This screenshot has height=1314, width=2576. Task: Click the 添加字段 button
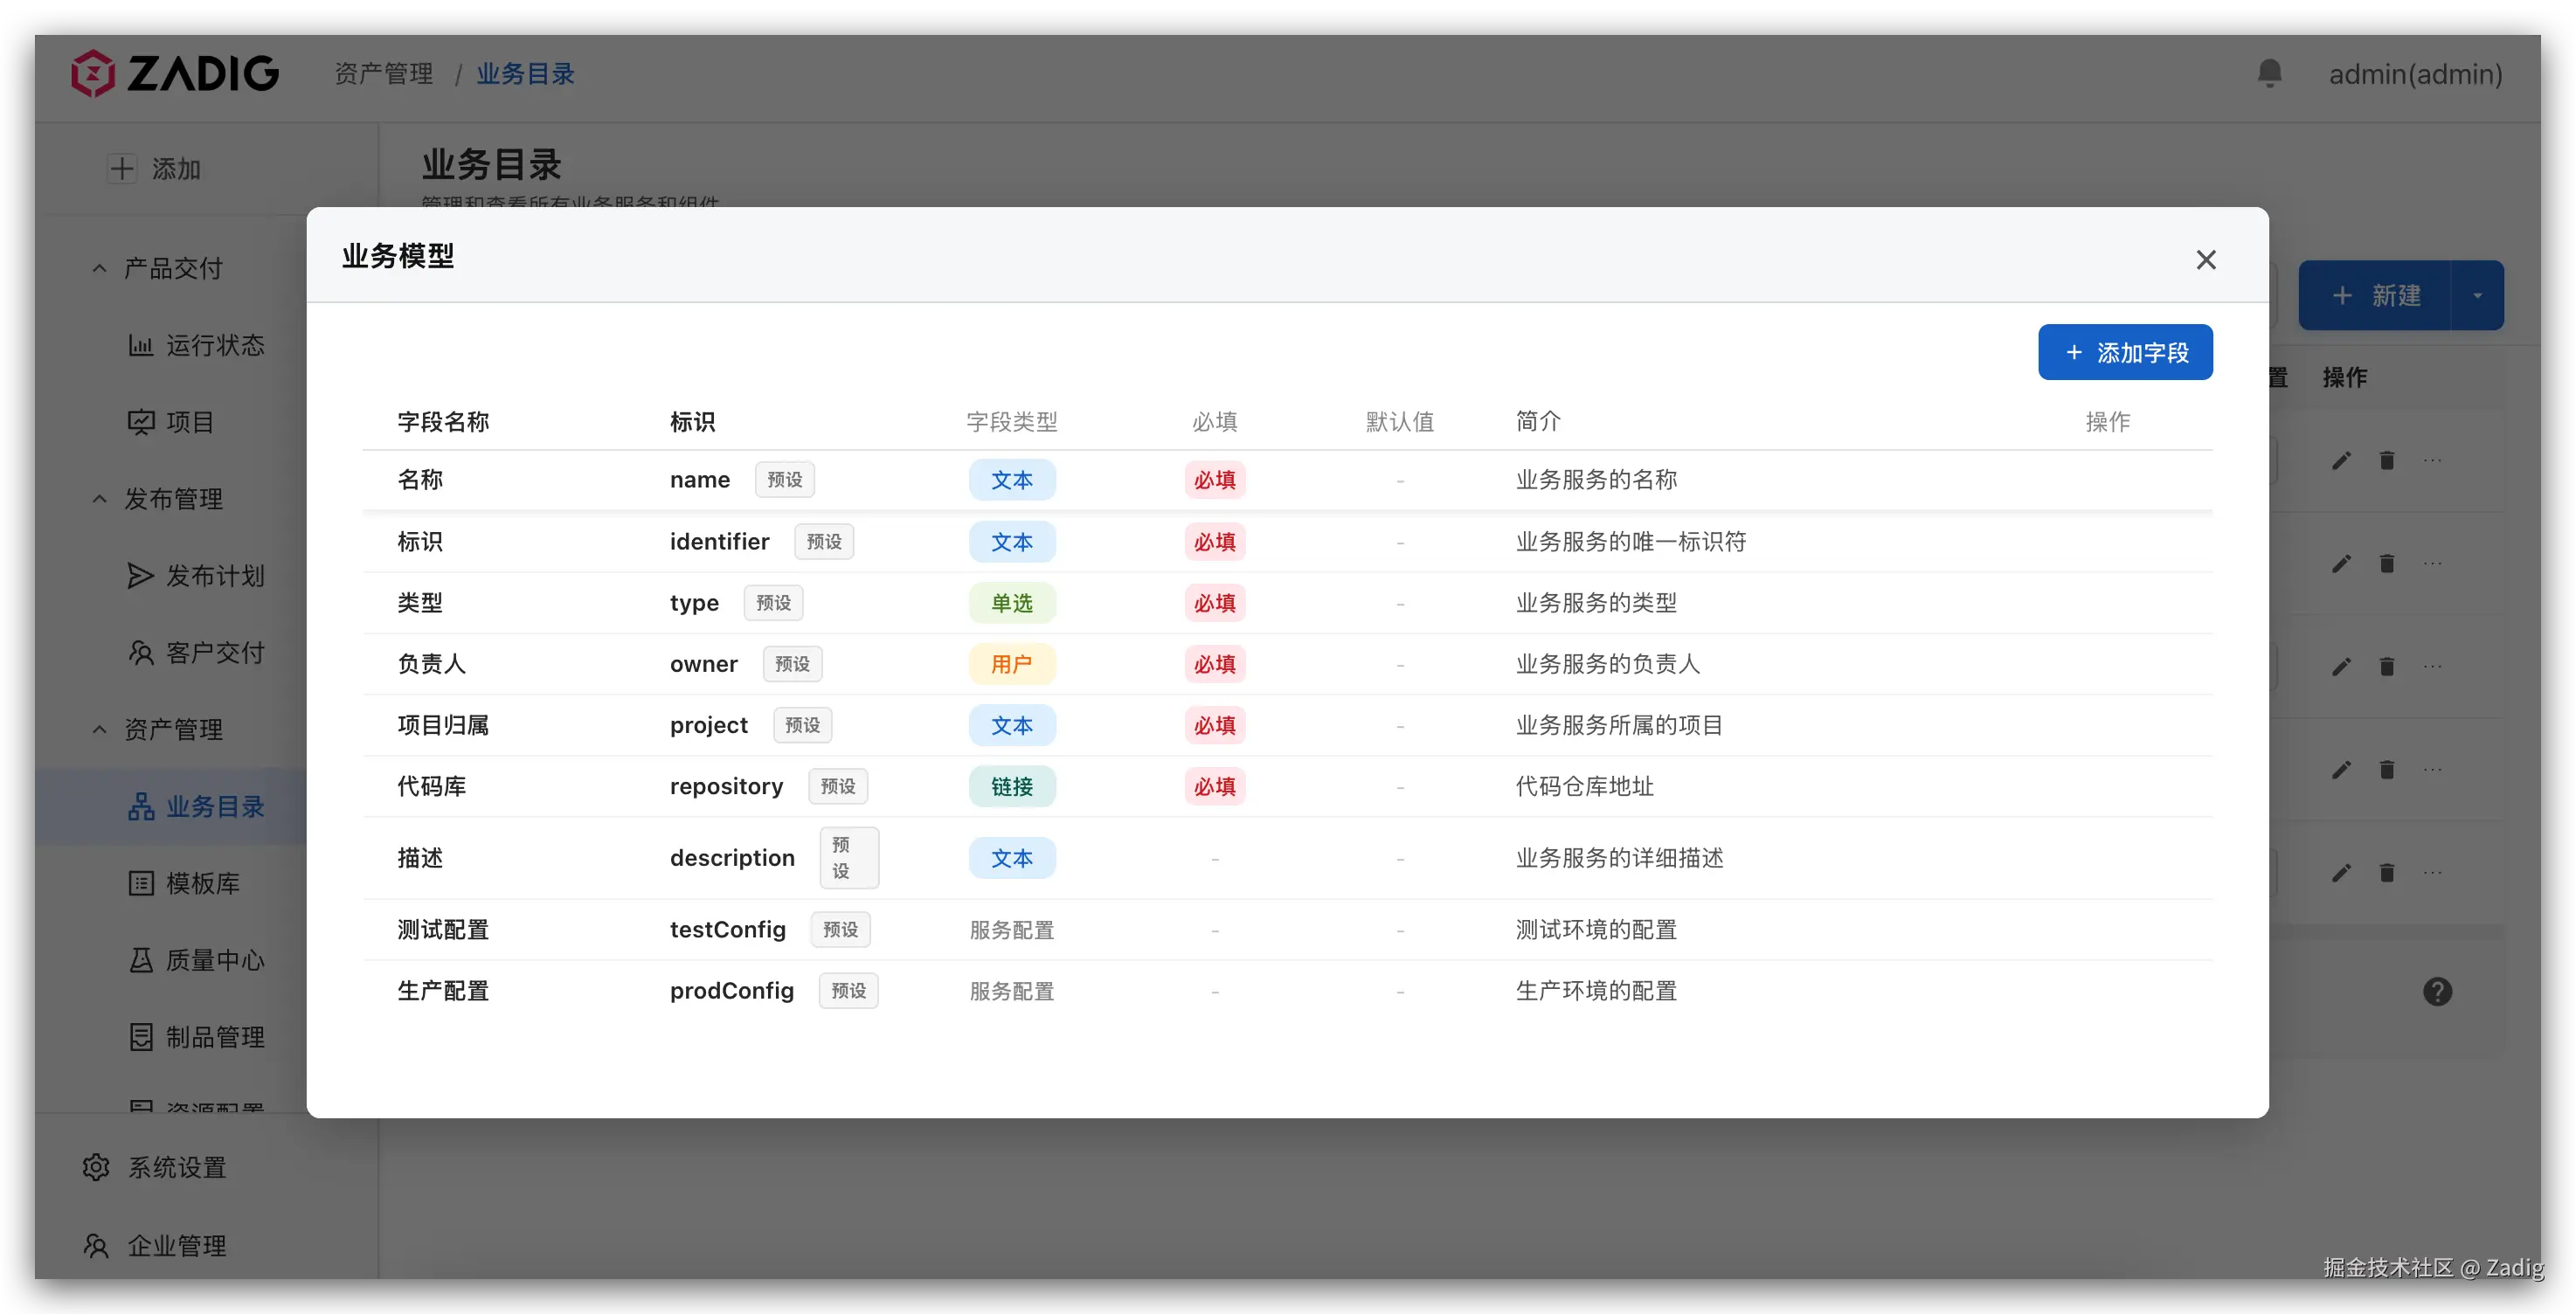(2125, 352)
